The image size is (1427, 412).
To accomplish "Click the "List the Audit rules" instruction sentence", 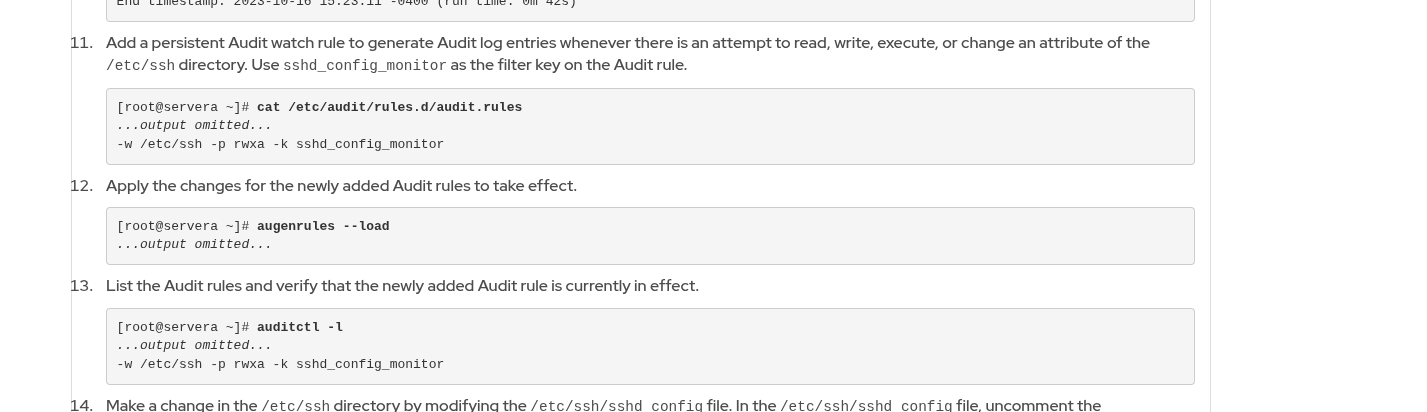I will [x=402, y=286].
